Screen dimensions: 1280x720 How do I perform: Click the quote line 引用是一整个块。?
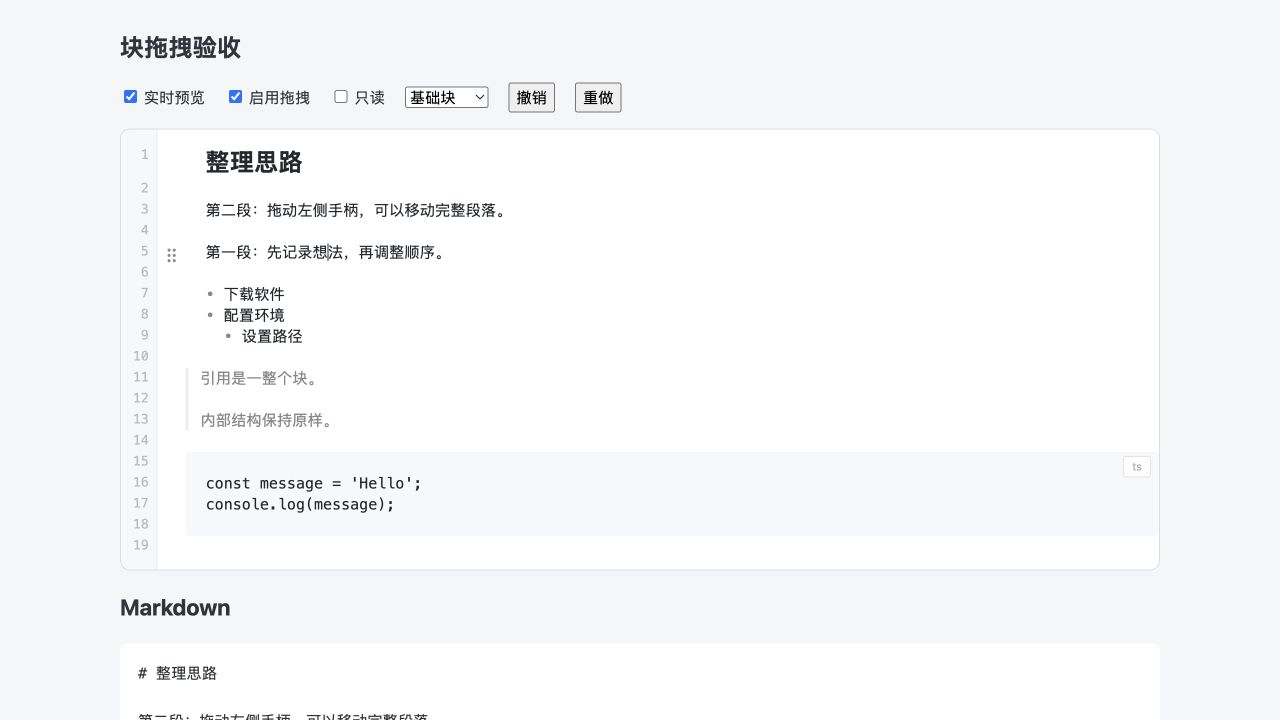pos(260,378)
